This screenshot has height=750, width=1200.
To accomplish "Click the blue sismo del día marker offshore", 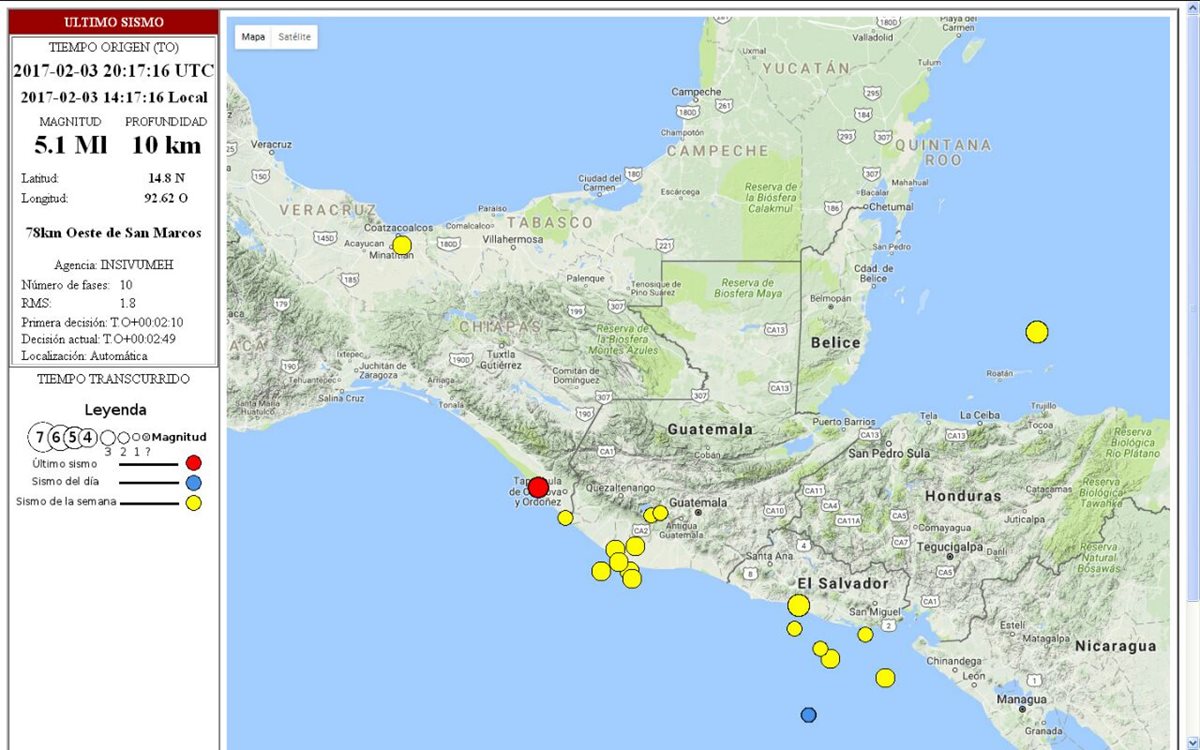I will (808, 714).
